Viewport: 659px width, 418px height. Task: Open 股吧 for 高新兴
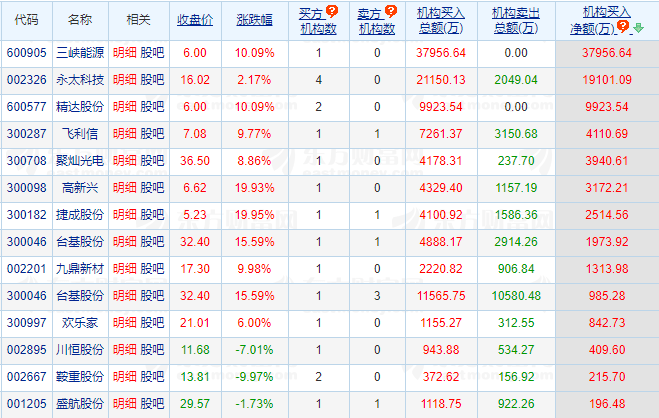coord(152,187)
